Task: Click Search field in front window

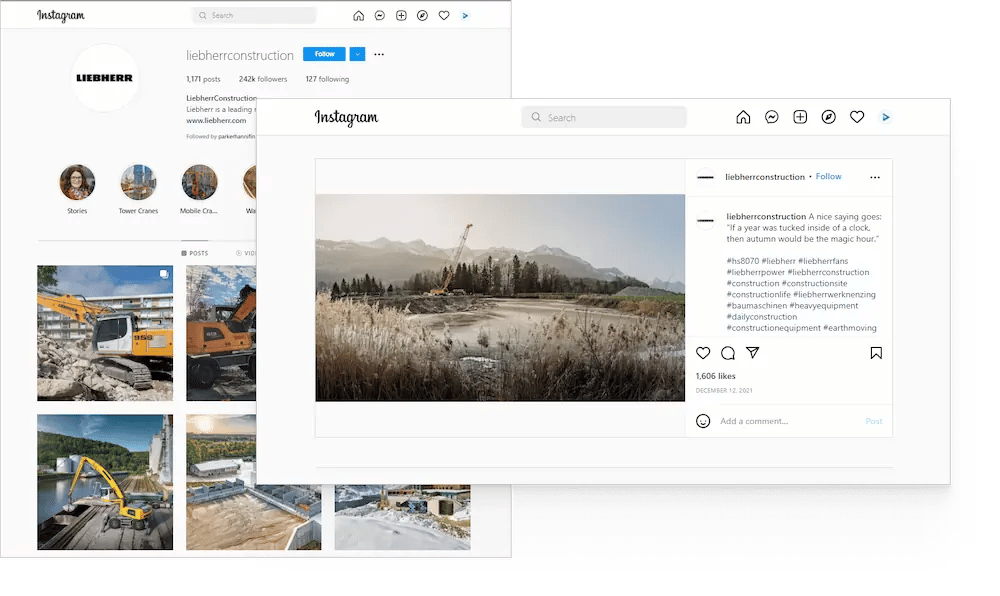Action: (x=604, y=117)
